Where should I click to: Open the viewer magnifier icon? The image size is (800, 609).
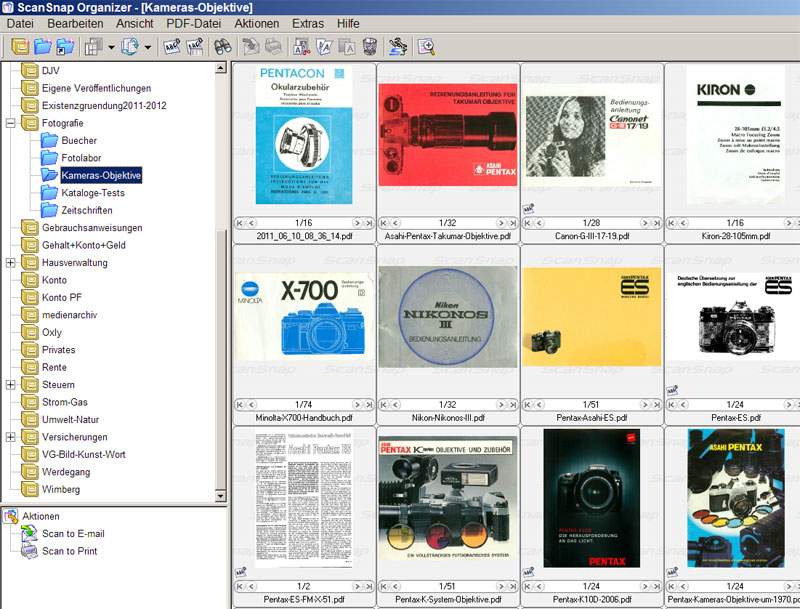(426, 46)
